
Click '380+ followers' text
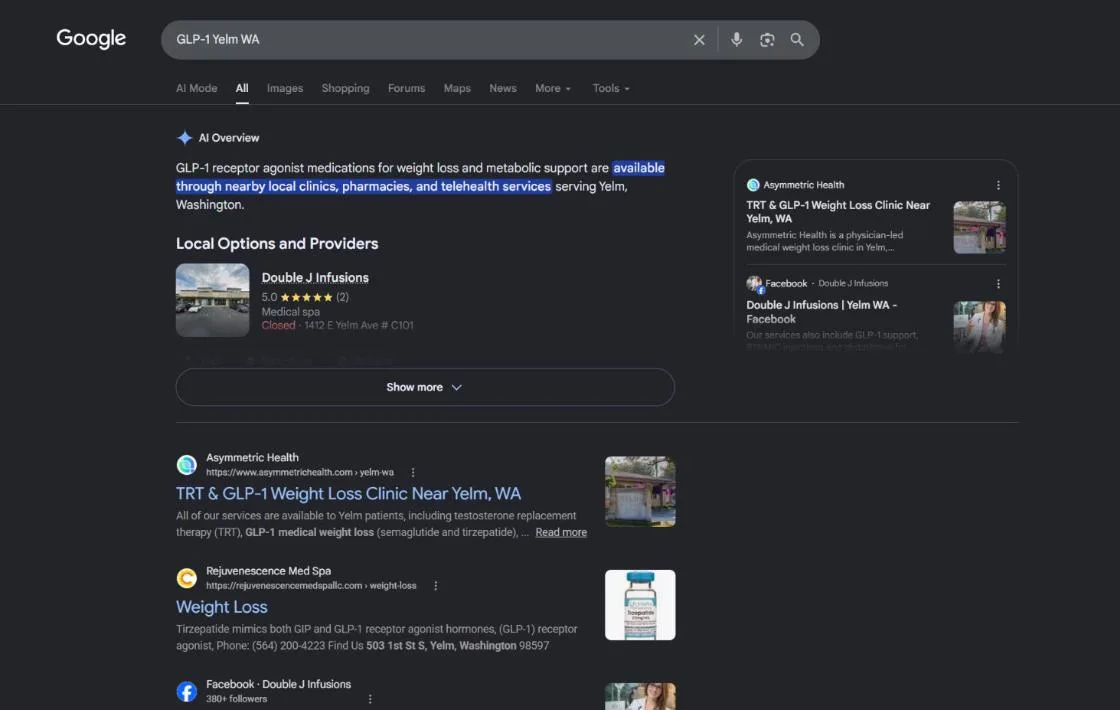pos(236,699)
